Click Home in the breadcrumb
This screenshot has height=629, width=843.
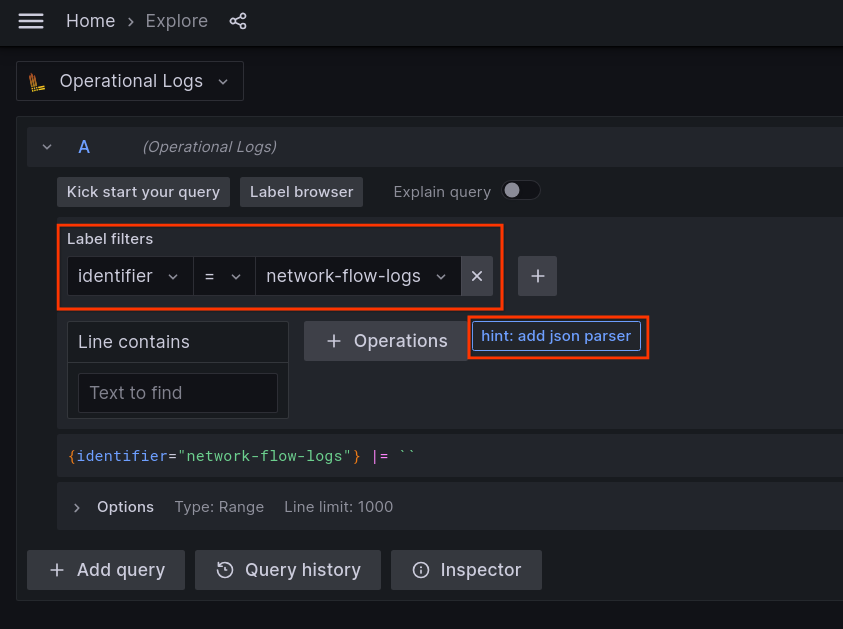[x=90, y=20]
